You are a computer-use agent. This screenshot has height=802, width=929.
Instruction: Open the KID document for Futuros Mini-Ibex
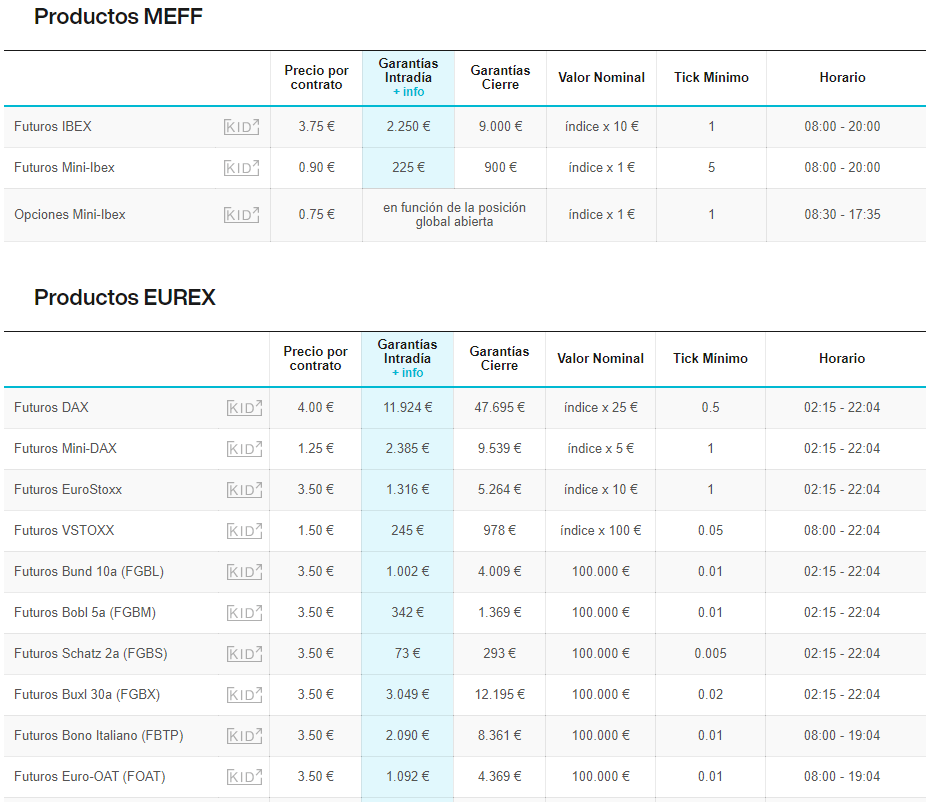[242, 168]
